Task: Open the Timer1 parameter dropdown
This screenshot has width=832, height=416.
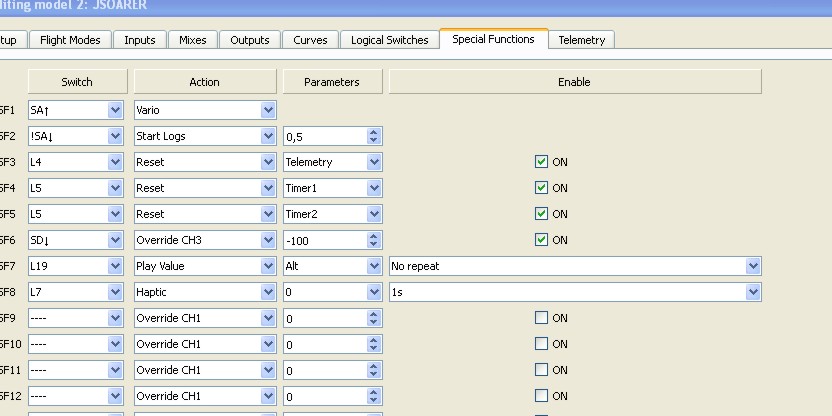Action: (374, 188)
